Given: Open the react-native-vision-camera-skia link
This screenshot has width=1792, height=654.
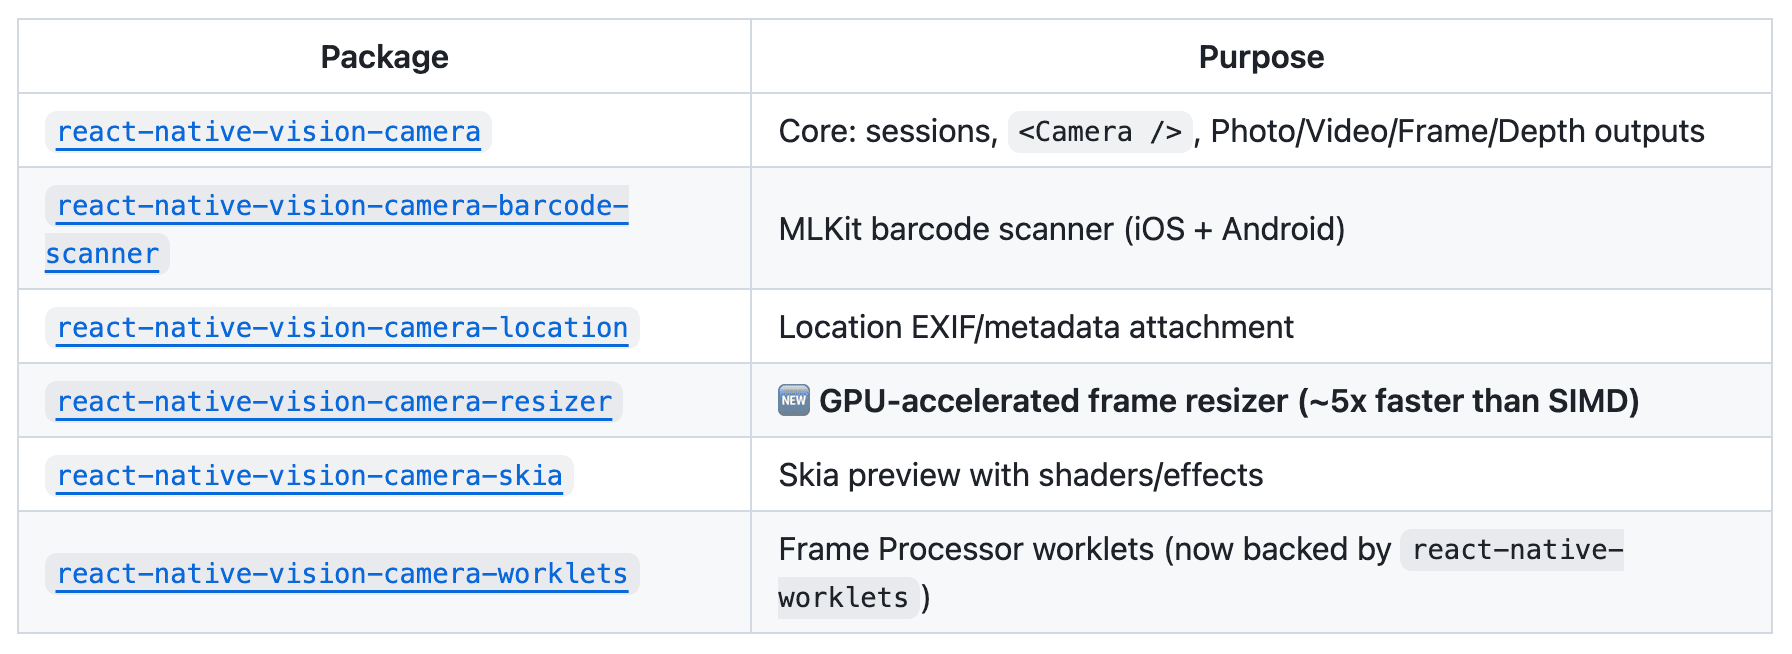Looking at the screenshot, I should 309,476.
